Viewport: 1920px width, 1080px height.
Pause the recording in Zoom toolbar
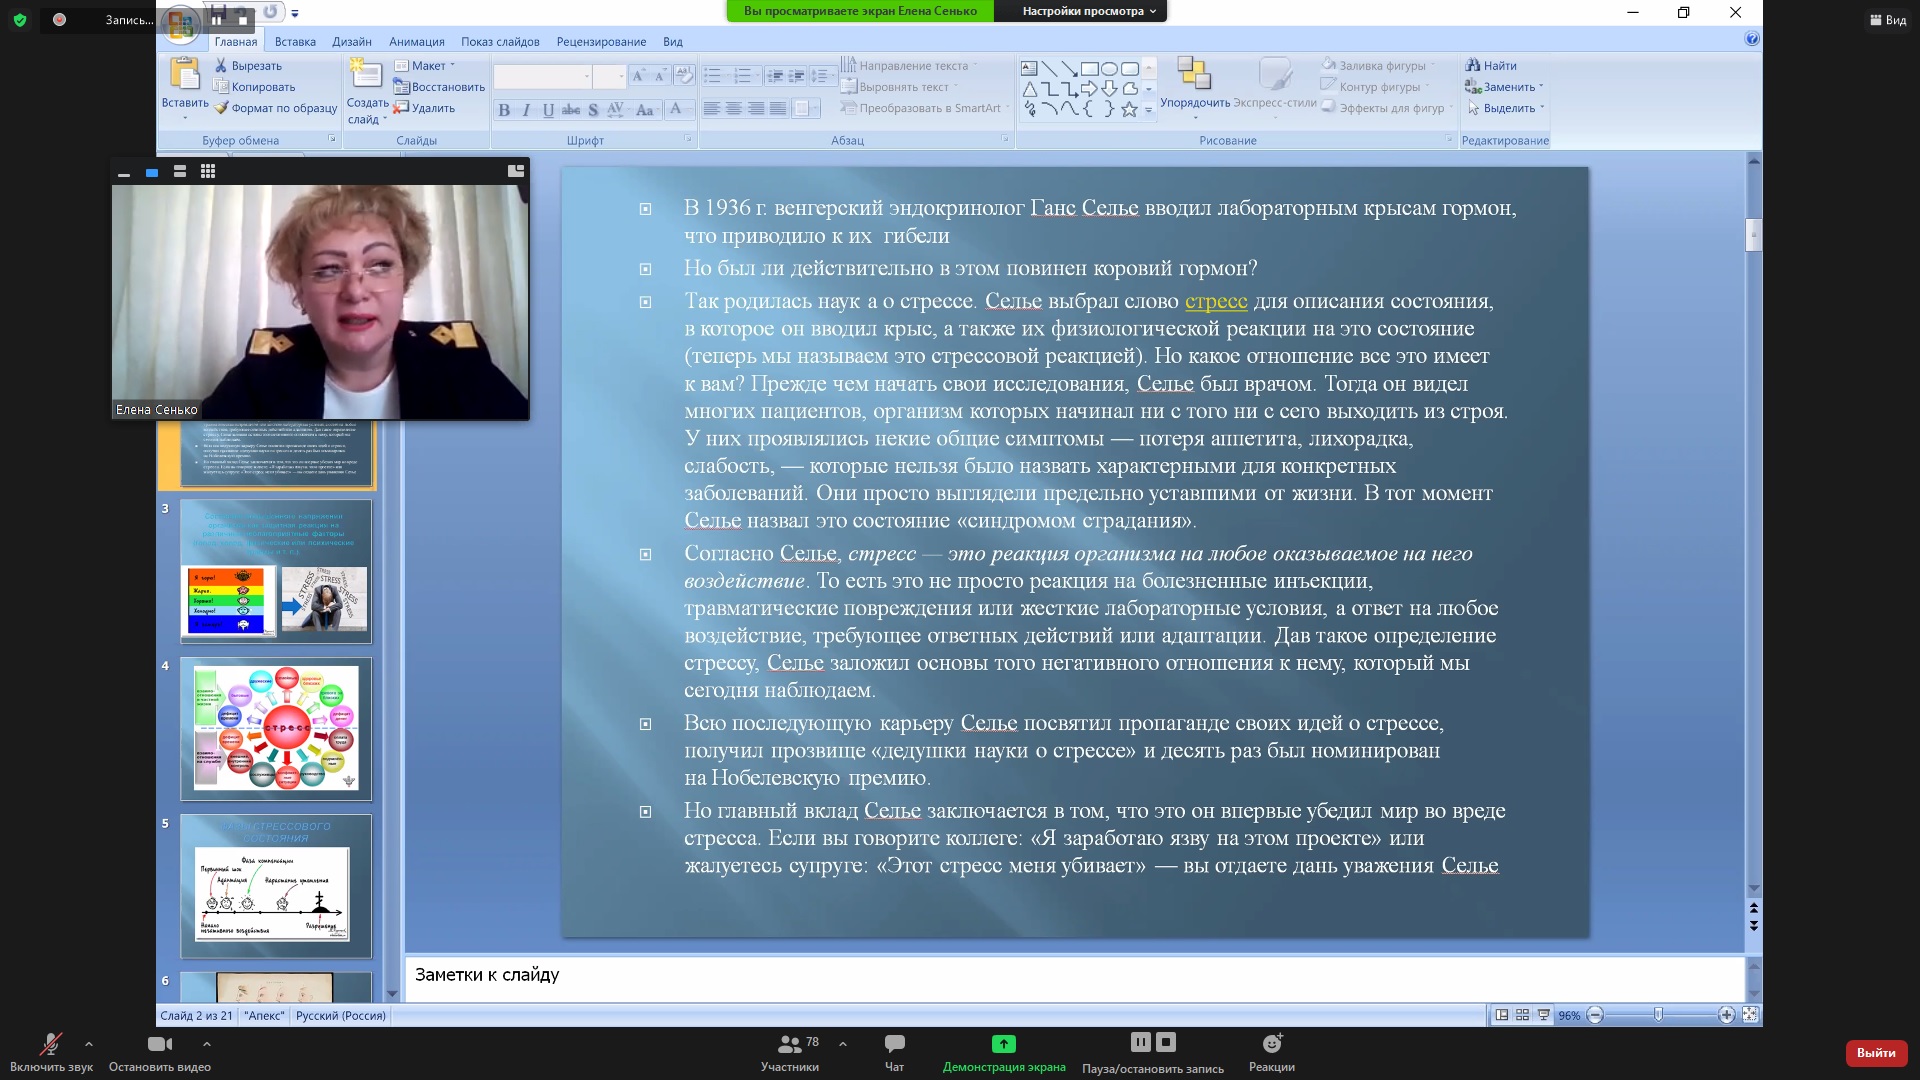click(1140, 1042)
